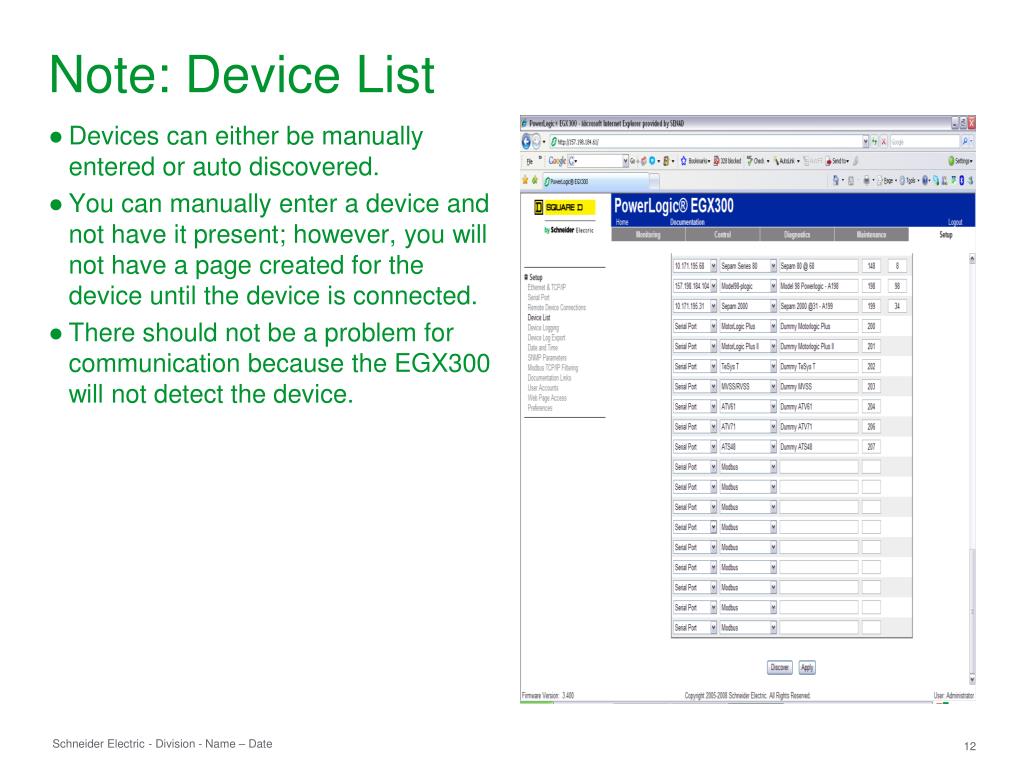Viewport: 1024px width, 768px height.
Task: Open Web Page Access setup page
Action: click(547, 398)
